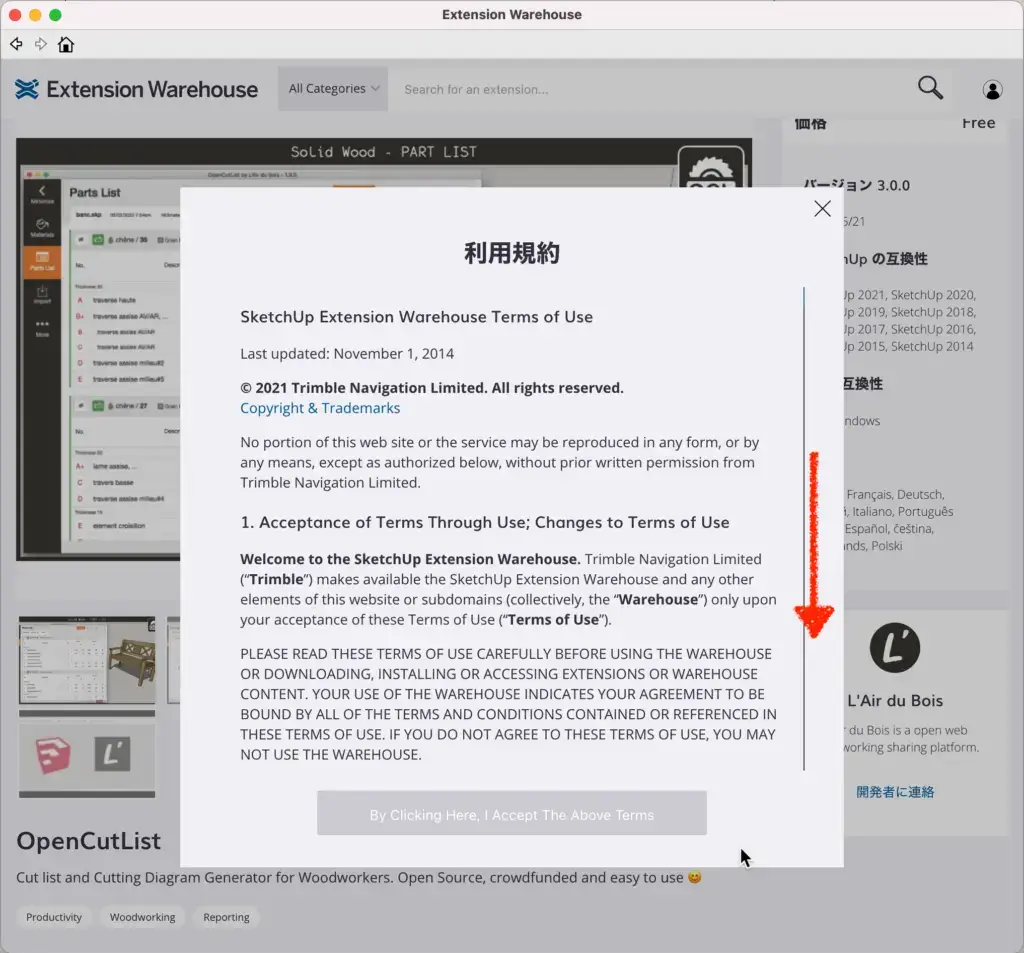Screen dimensions: 1024x953
Task: Click the green zoom window button
Action: 56,15
